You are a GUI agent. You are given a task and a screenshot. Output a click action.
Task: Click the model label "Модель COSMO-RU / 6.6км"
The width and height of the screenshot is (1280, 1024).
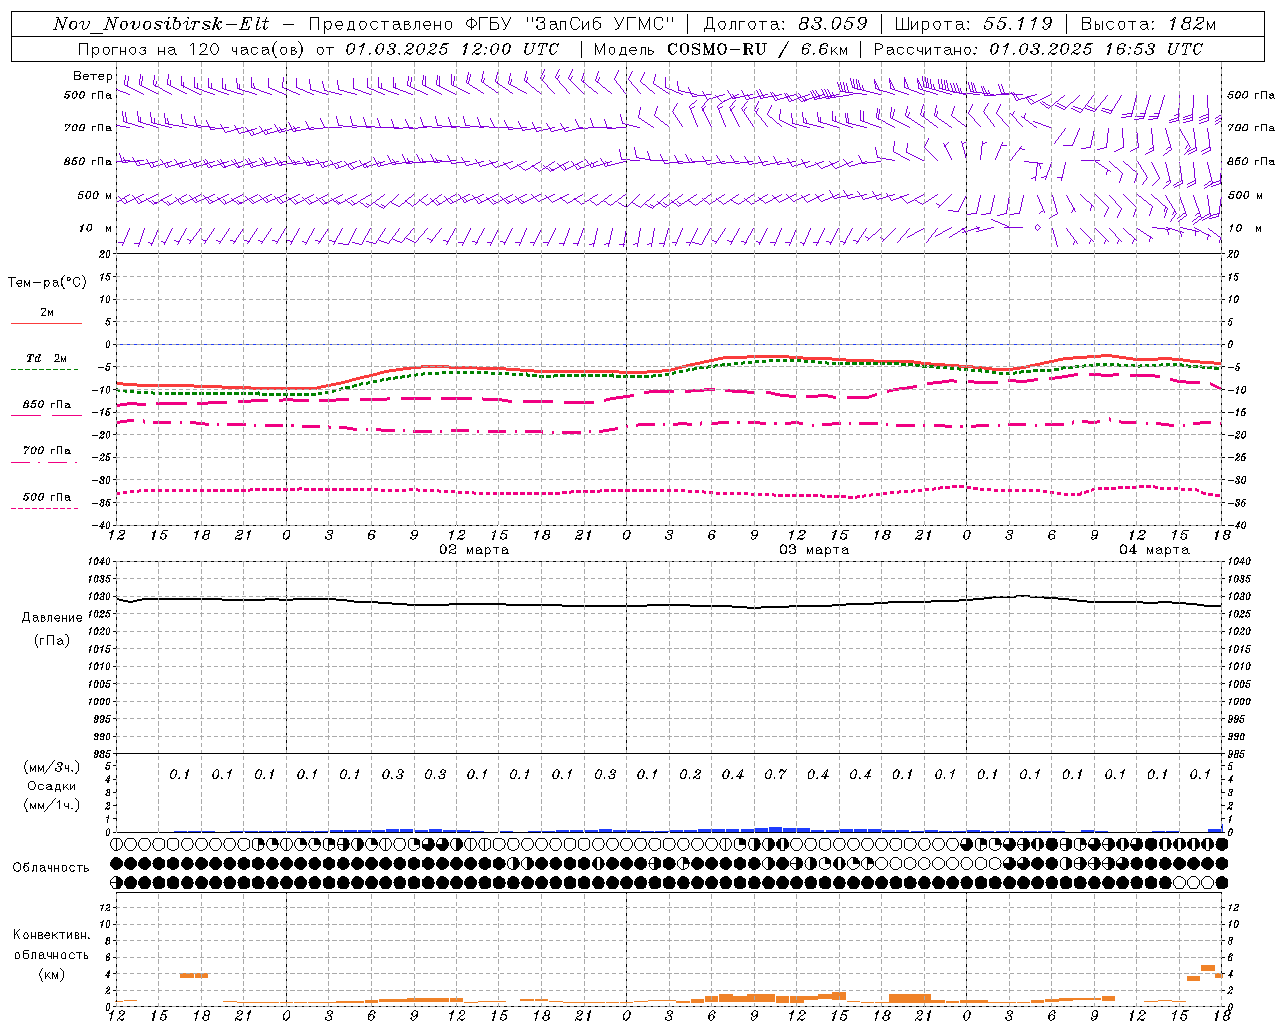pos(720,49)
